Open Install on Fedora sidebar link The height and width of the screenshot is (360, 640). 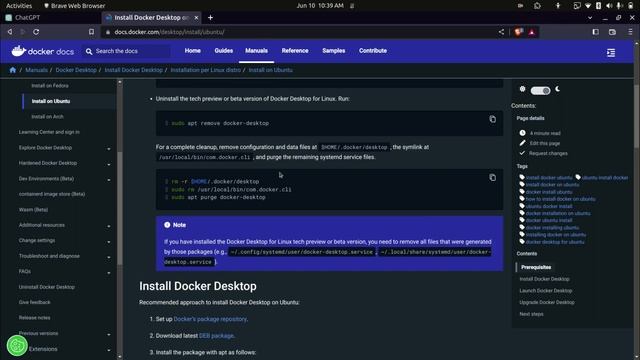tap(50, 86)
